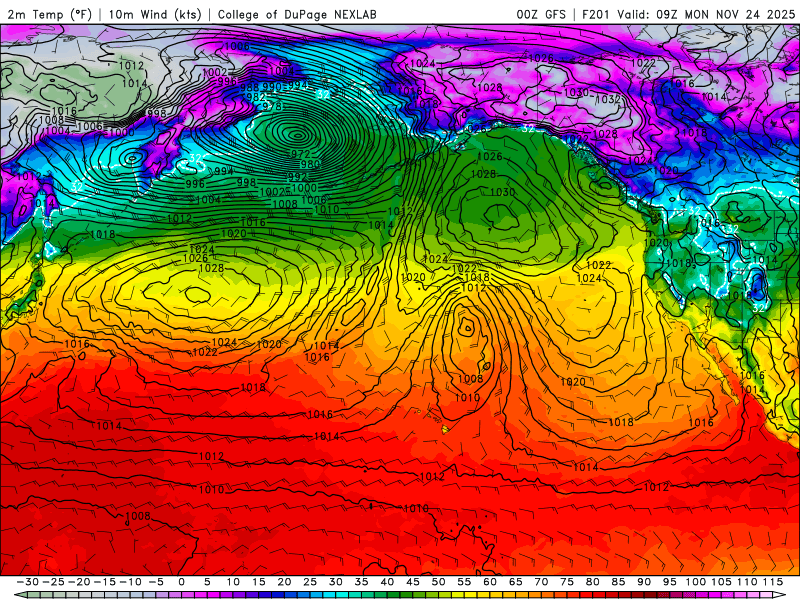Screen dimensions: 800x600
Task: Click the 990 isobar pressure label
Action: pos(272,87)
